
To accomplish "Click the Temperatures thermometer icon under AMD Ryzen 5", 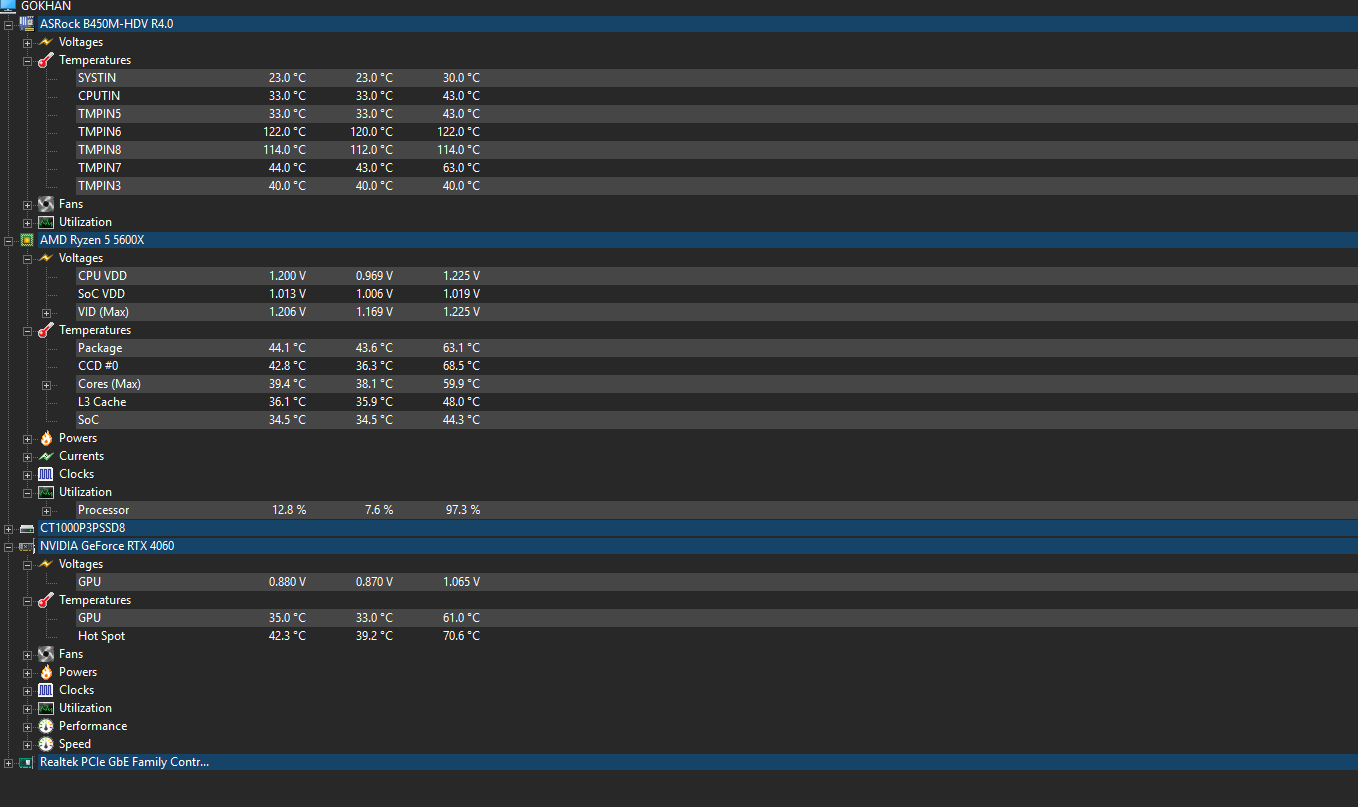I will pyautogui.click(x=46, y=330).
